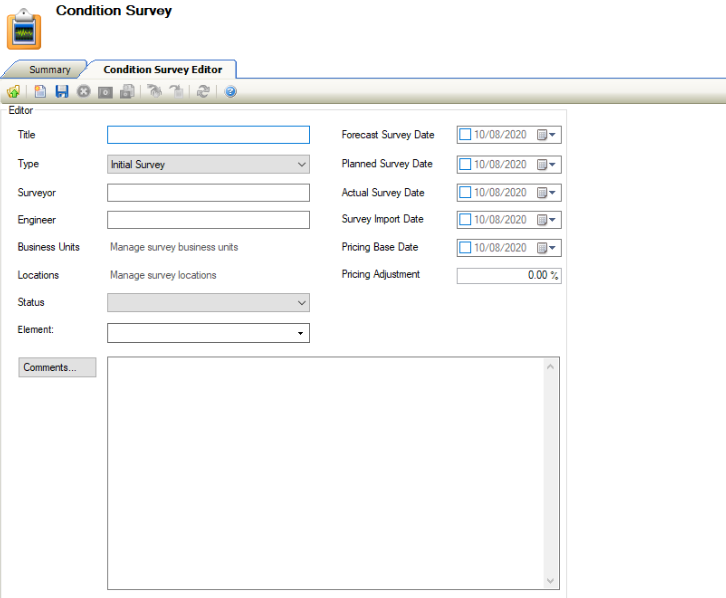This screenshot has width=726, height=598.
Task: Click the refresh arrows toolbar icon
Action: (x=204, y=92)
